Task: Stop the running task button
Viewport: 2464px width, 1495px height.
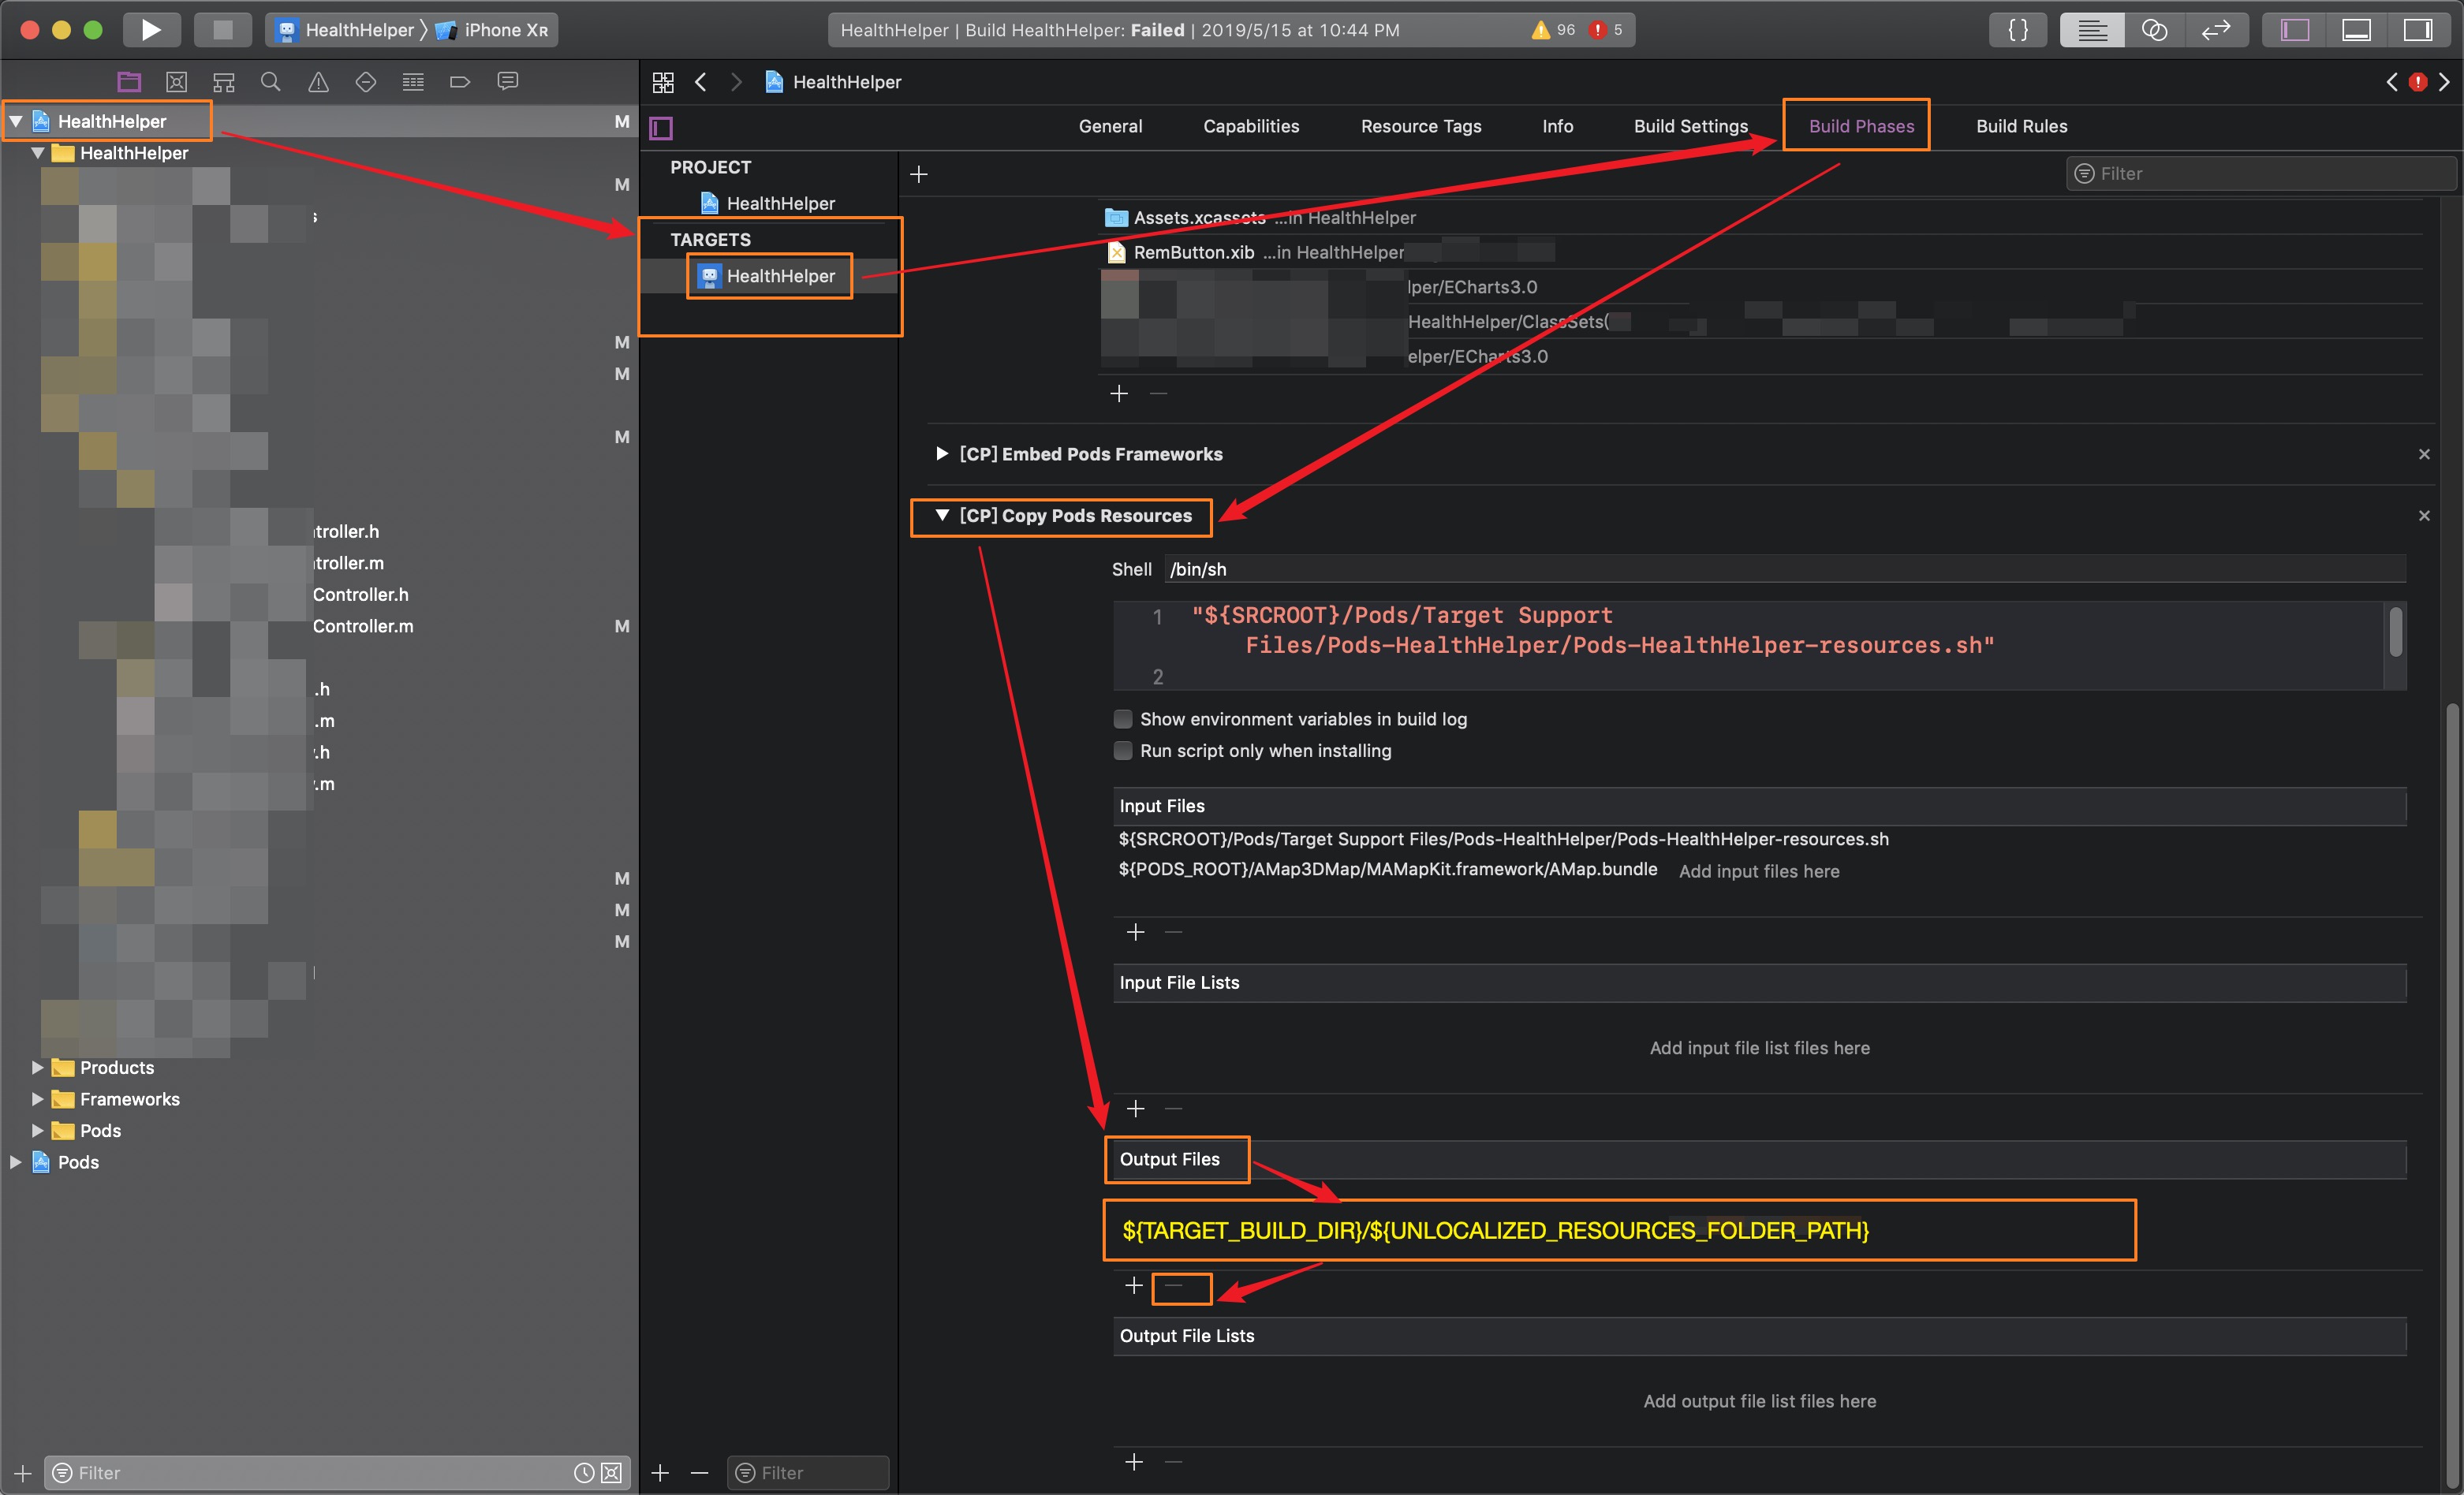Action: (x=222, y=30)
